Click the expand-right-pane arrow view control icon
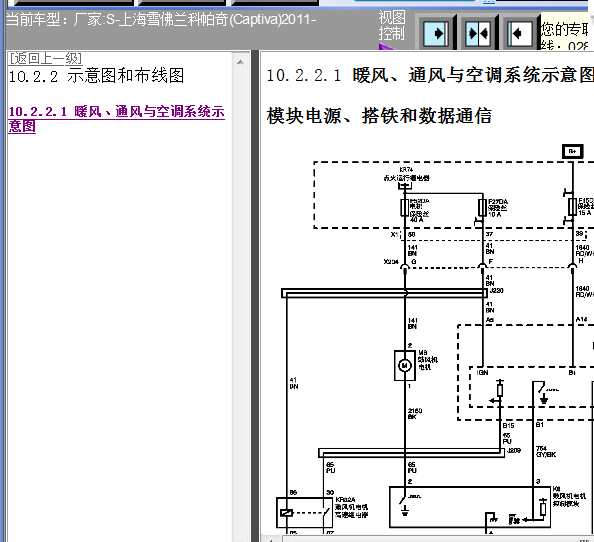594x542 pixels. [436, 34]
